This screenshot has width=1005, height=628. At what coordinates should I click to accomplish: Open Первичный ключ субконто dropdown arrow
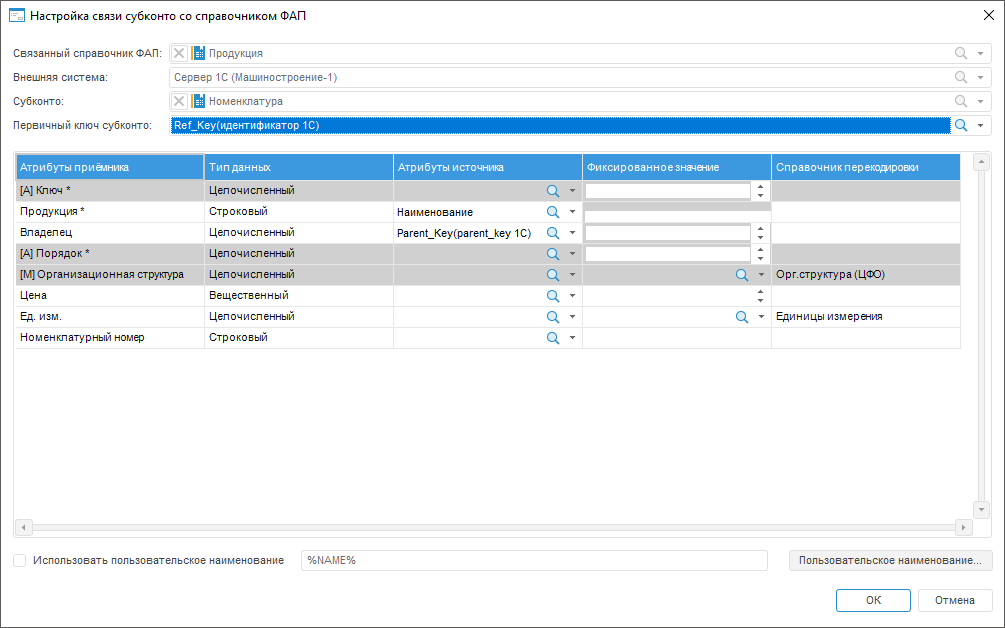[x=981, y=125]
